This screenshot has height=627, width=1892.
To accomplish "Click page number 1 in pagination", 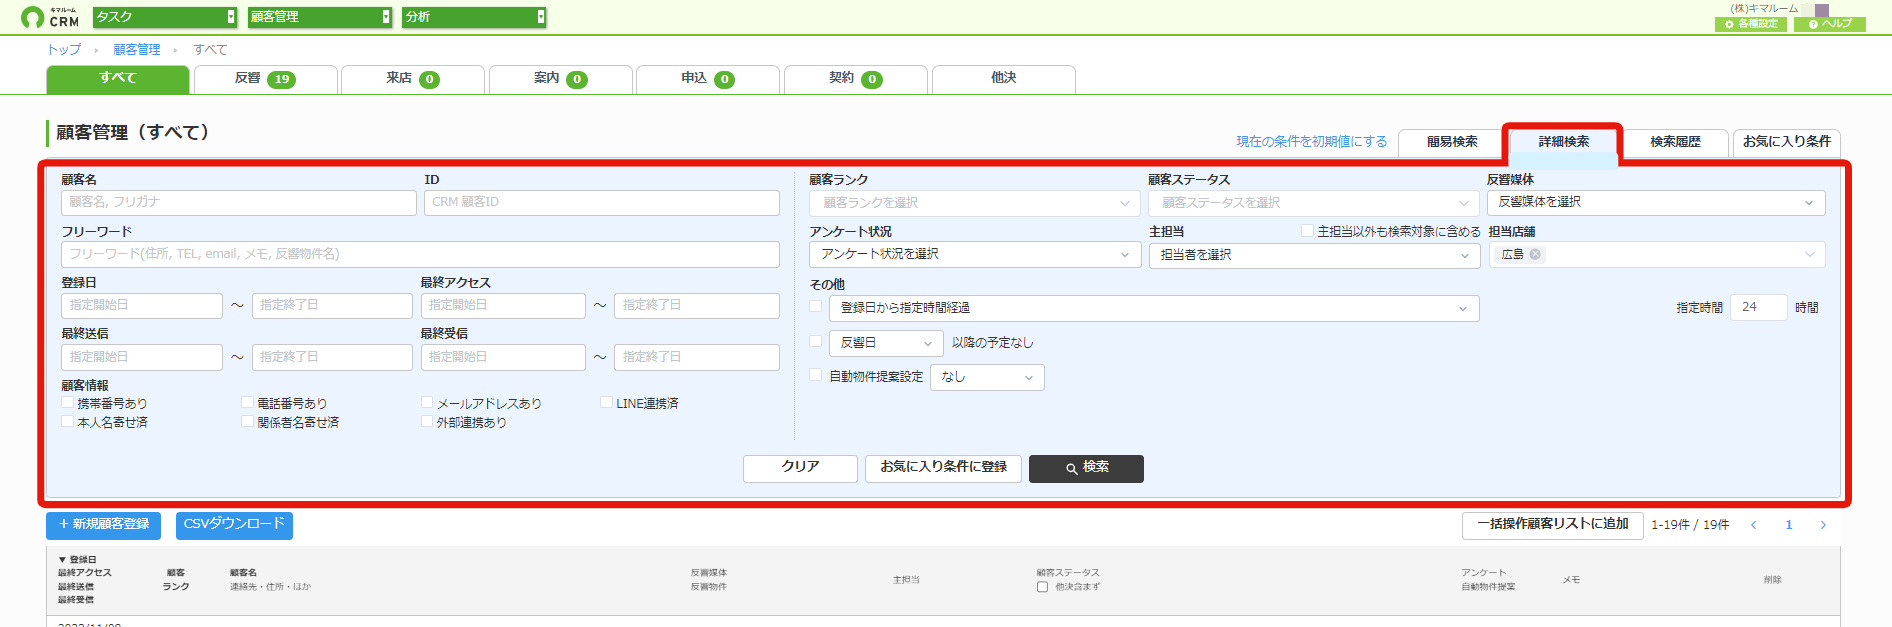I will point(1789,525).
